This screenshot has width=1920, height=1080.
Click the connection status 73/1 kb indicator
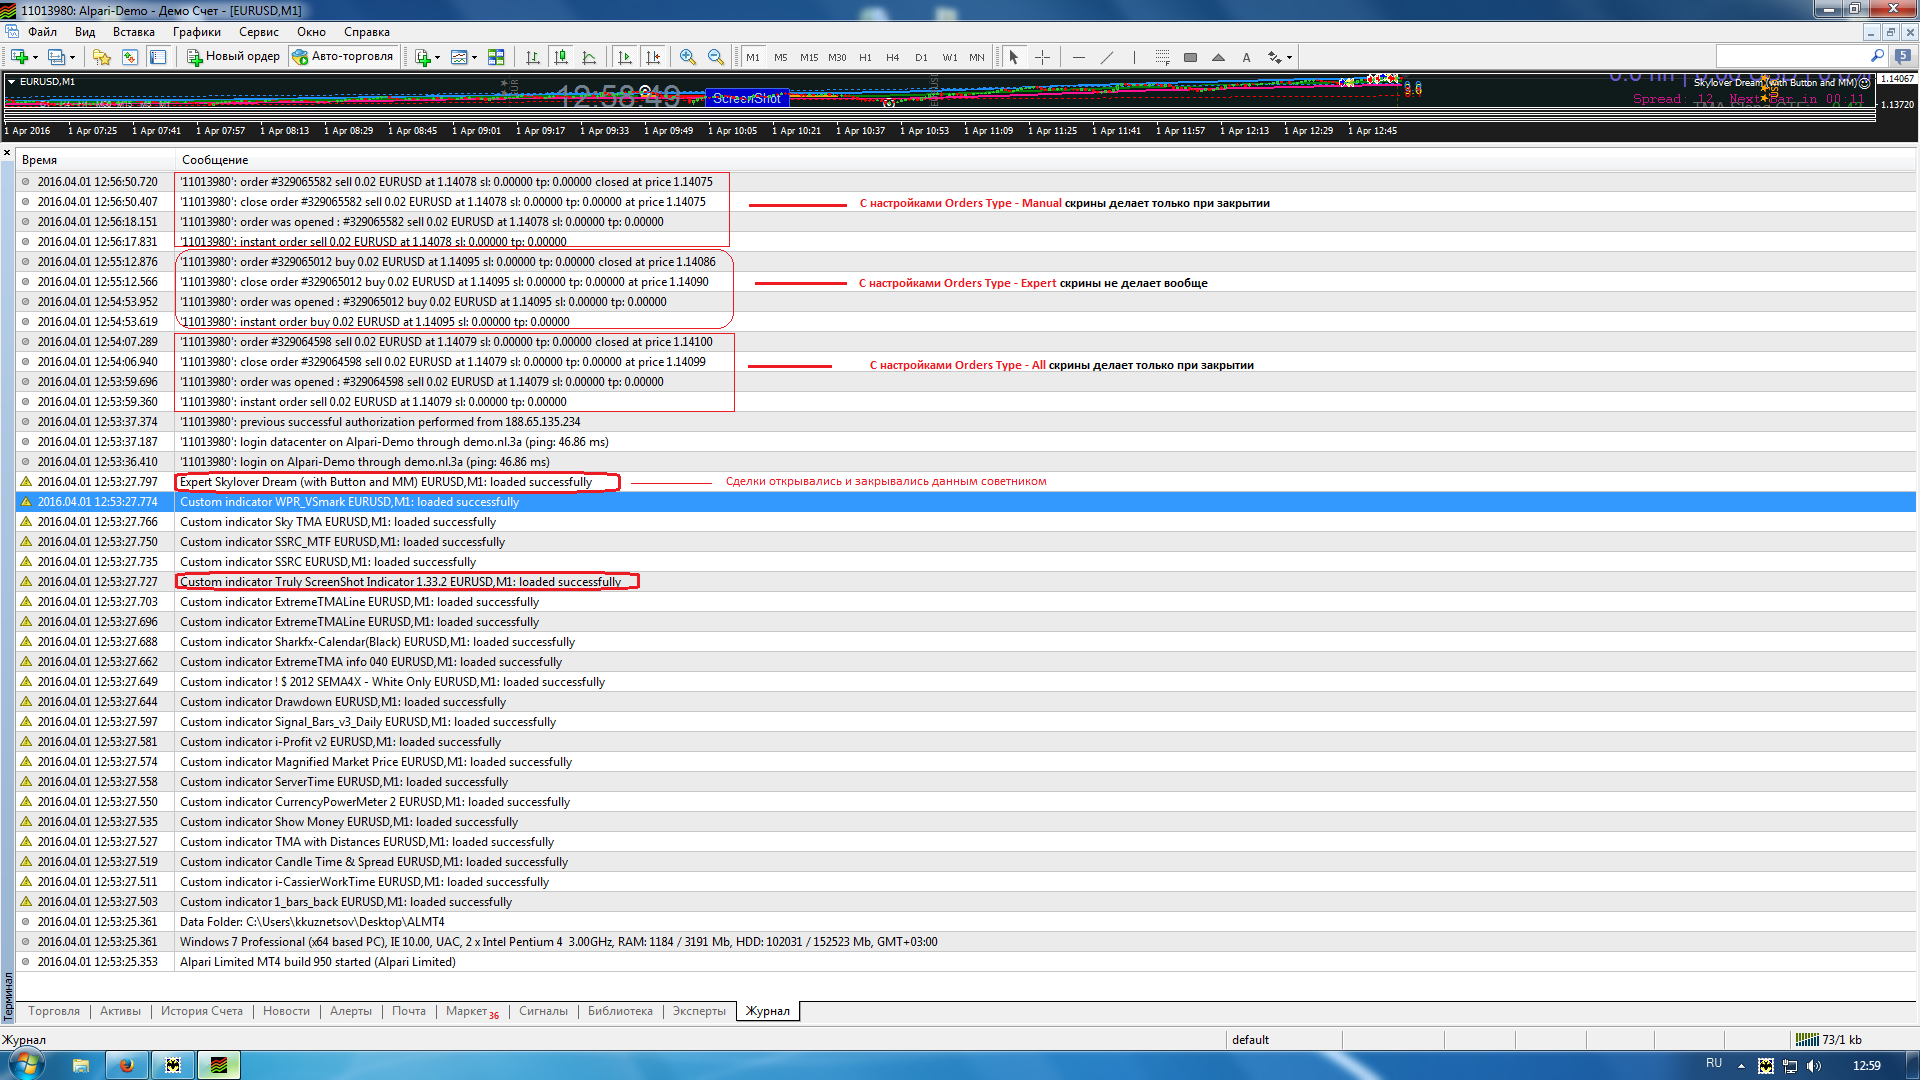(x=1828, y=1040)
